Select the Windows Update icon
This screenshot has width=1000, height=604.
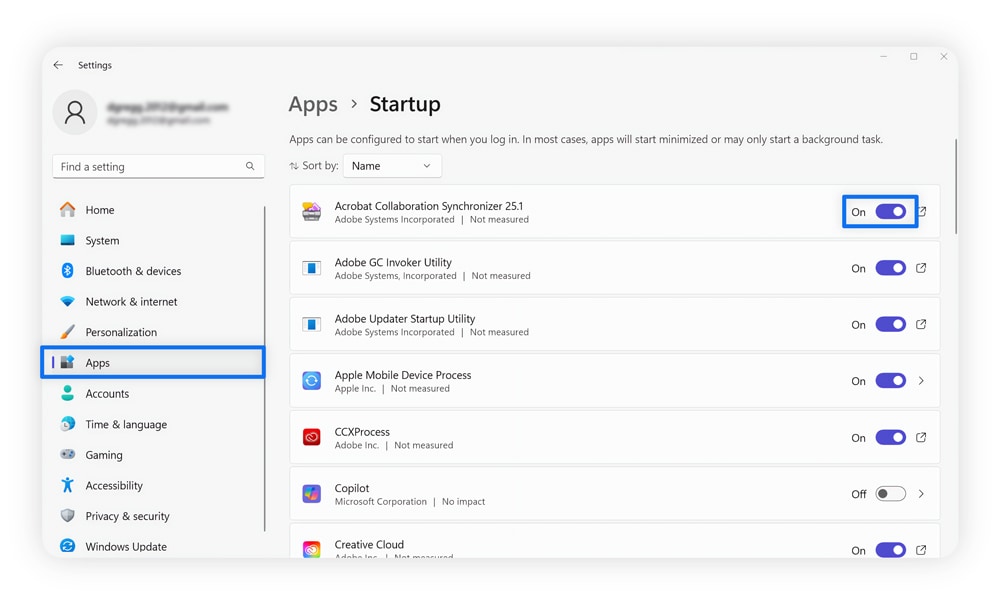click(68, 546)
